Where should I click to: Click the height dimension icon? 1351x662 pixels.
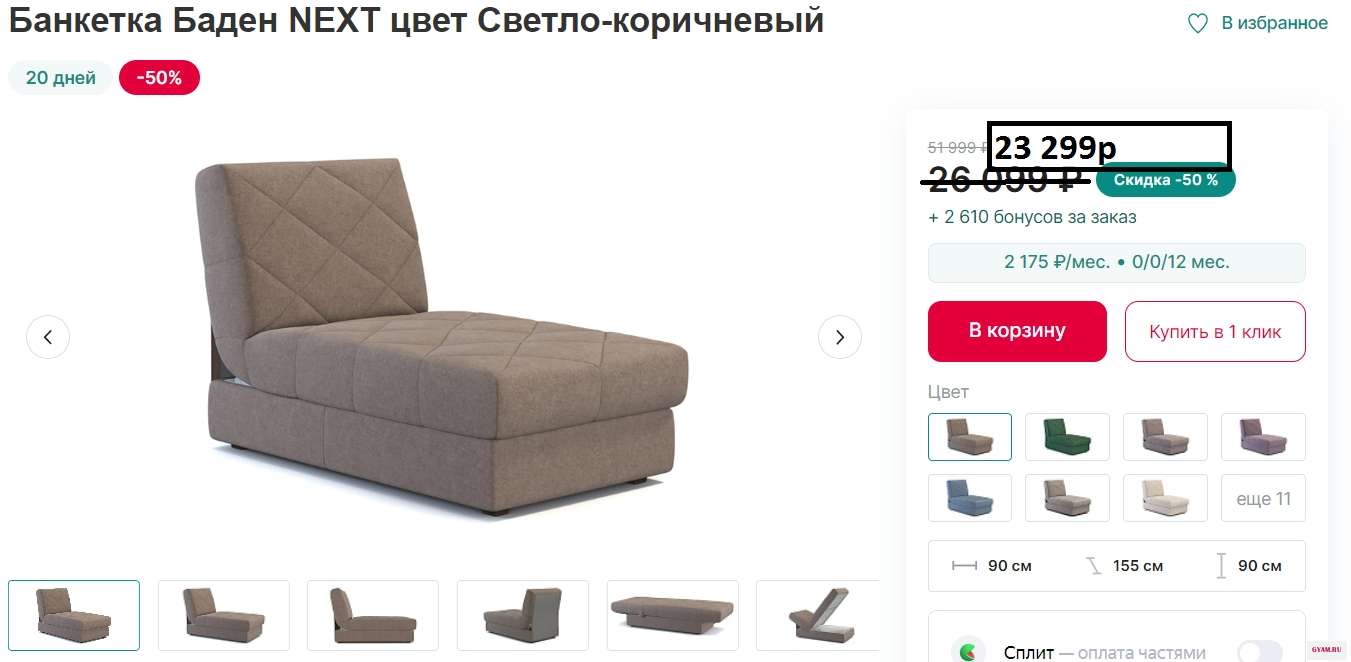pos(1221,566)
